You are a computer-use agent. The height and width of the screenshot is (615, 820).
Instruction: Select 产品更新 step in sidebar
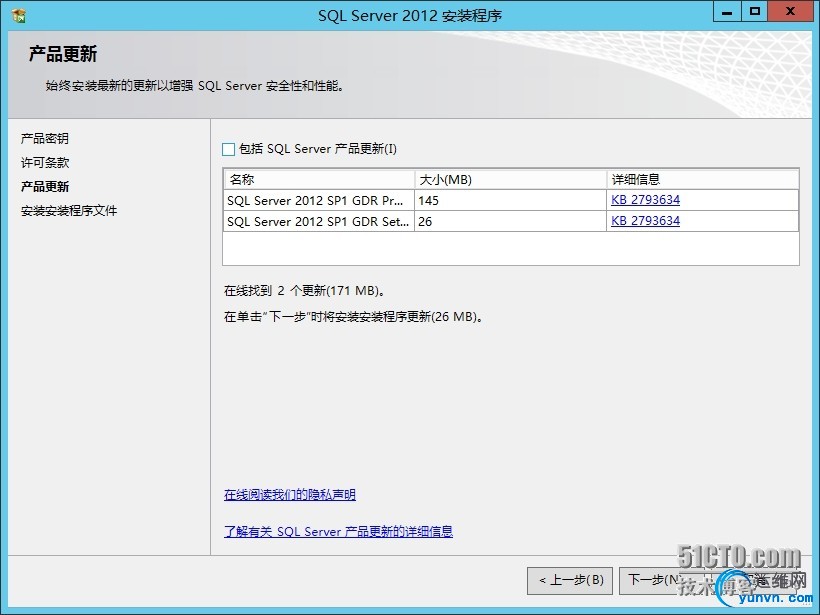(45, 187)
